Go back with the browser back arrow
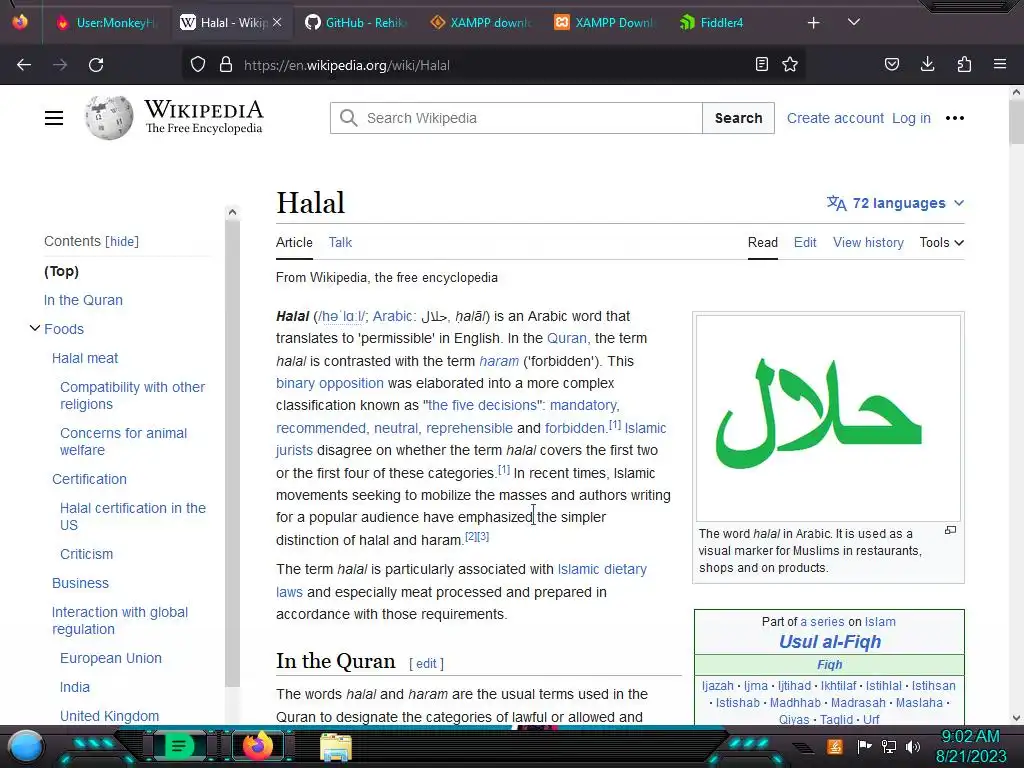 (24, 65)
